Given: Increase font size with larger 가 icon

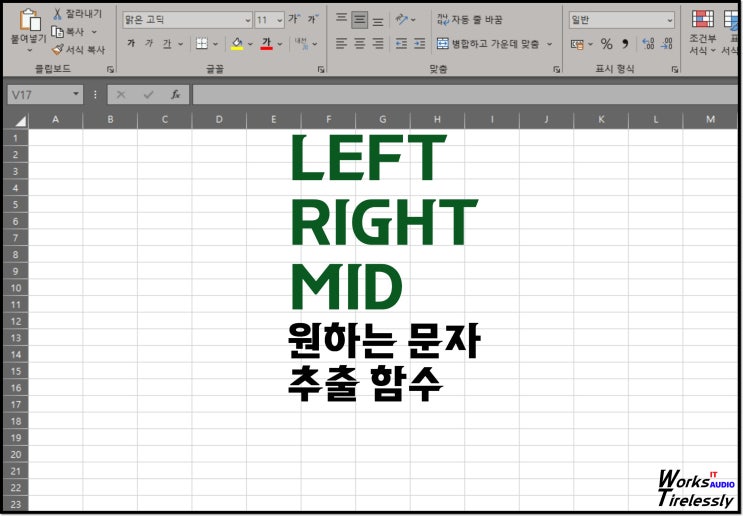Looking at the screenshot, I should point(294,19).
